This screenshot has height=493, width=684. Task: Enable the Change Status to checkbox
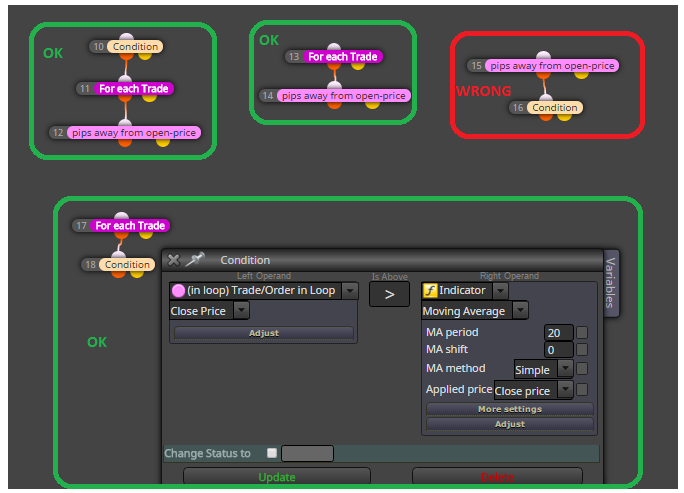click(x=272, y=453)
